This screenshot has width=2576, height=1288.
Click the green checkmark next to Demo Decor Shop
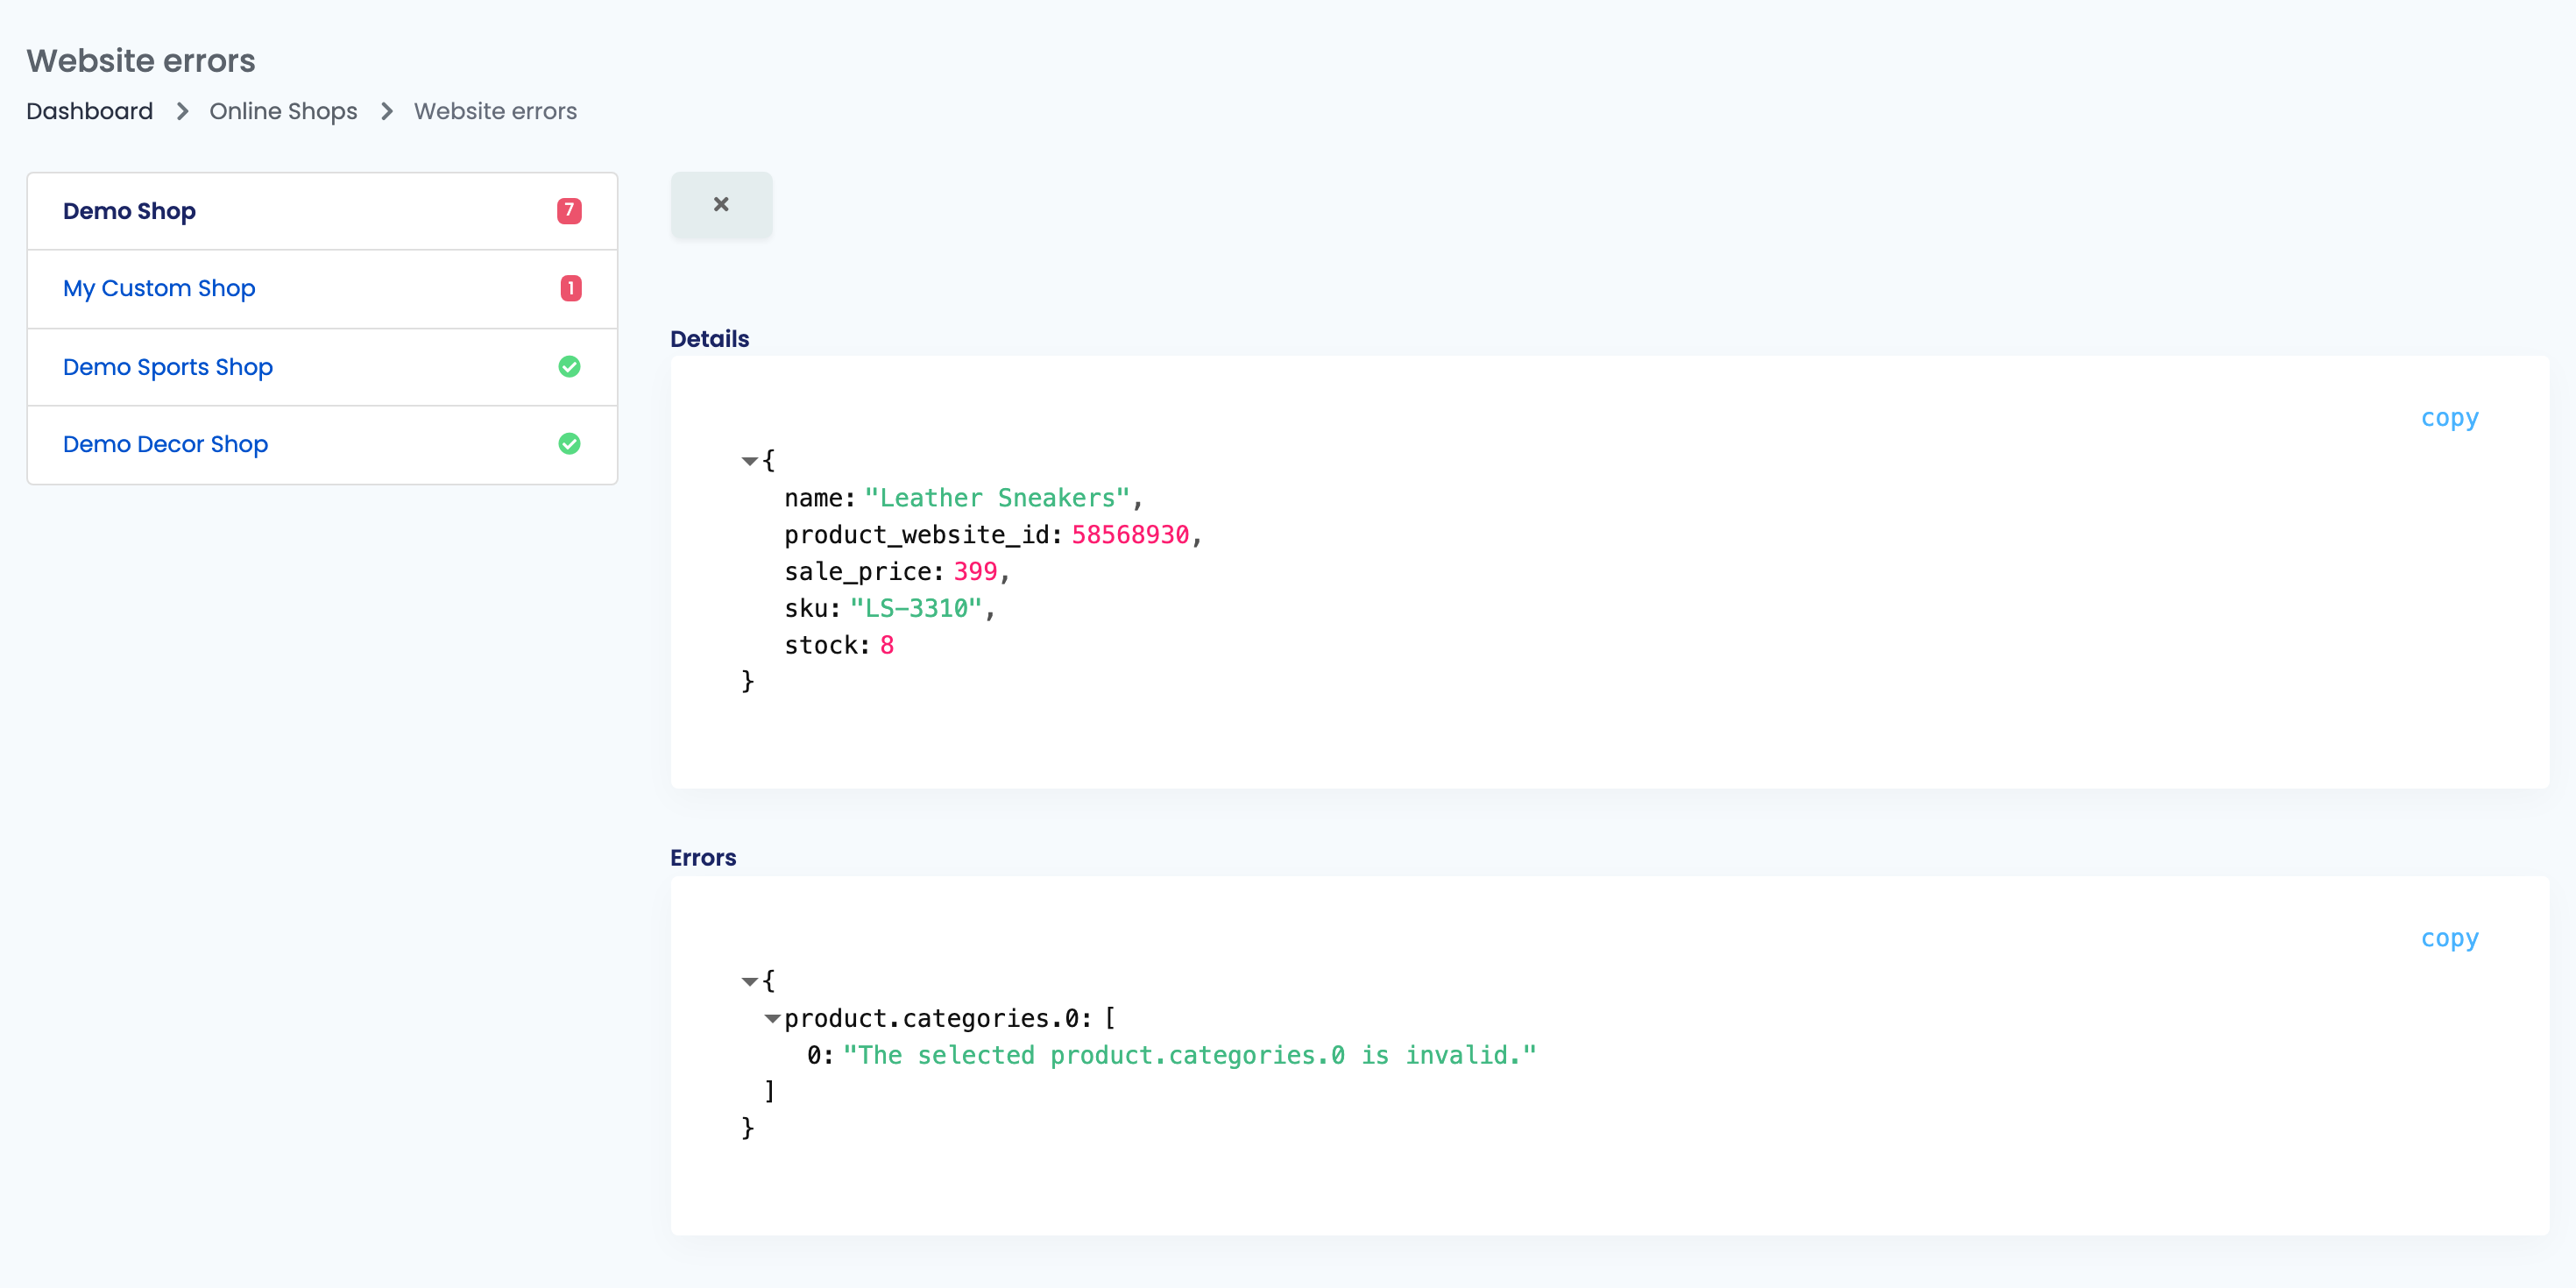pyautogui.click(x=569, y=444)
